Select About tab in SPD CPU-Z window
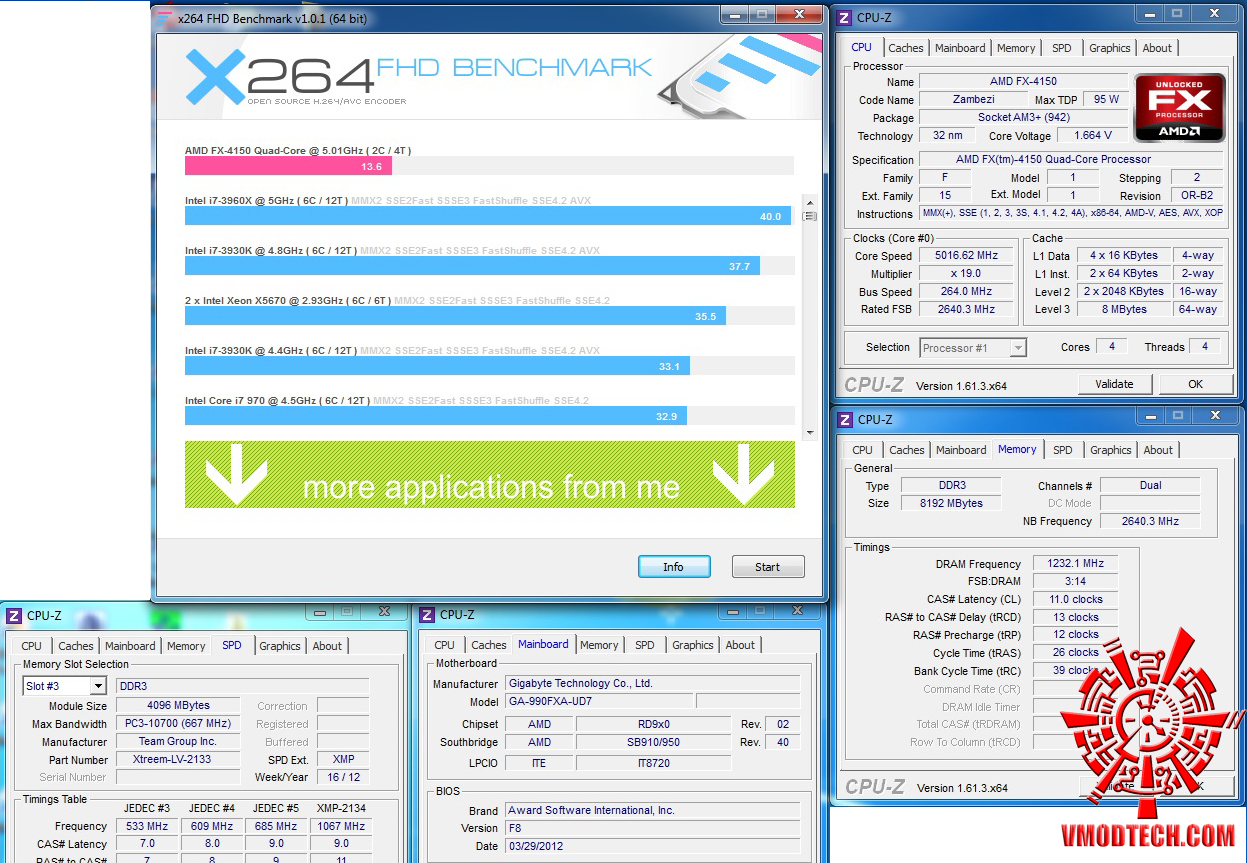This screenshot has height=863, width=1247. pos(327,646)
